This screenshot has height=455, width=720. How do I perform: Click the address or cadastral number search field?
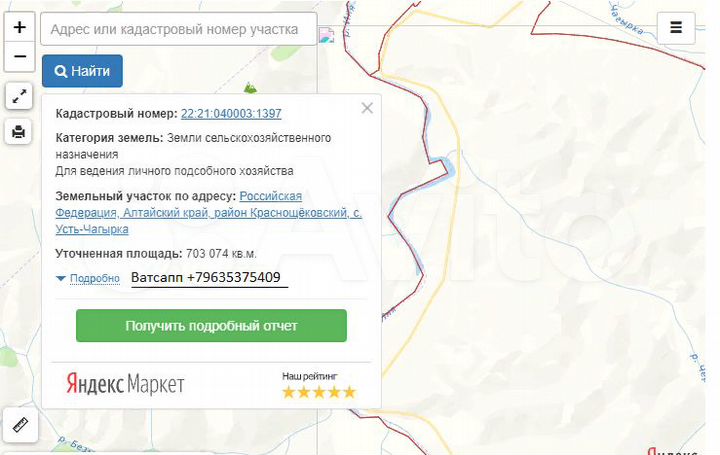pos(179,29)
